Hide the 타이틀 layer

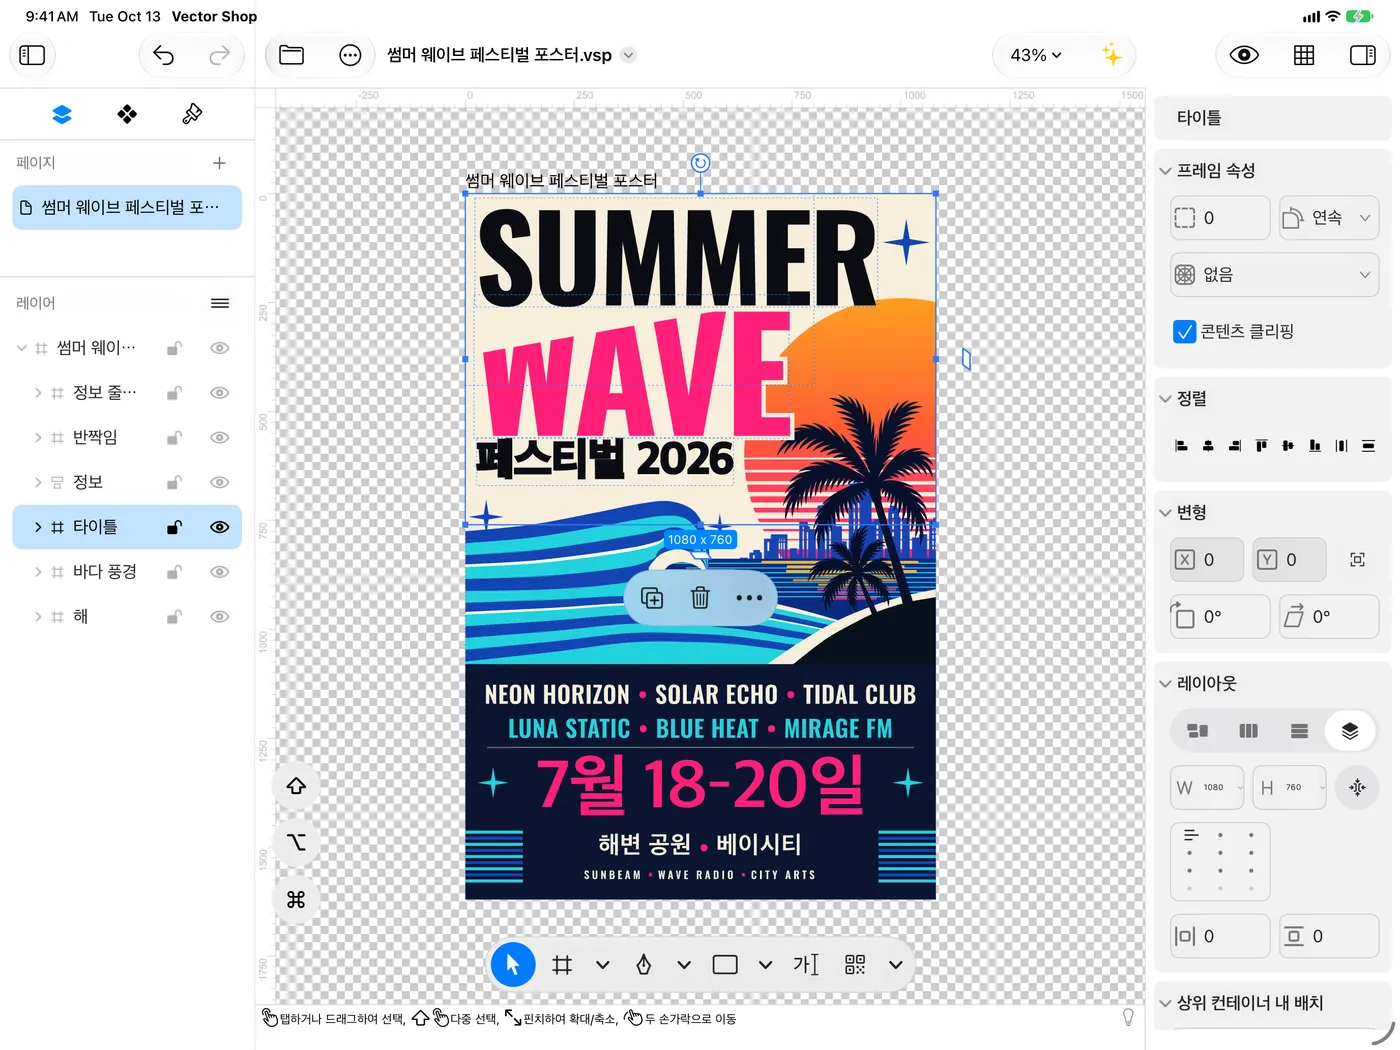tap(220, 527)
